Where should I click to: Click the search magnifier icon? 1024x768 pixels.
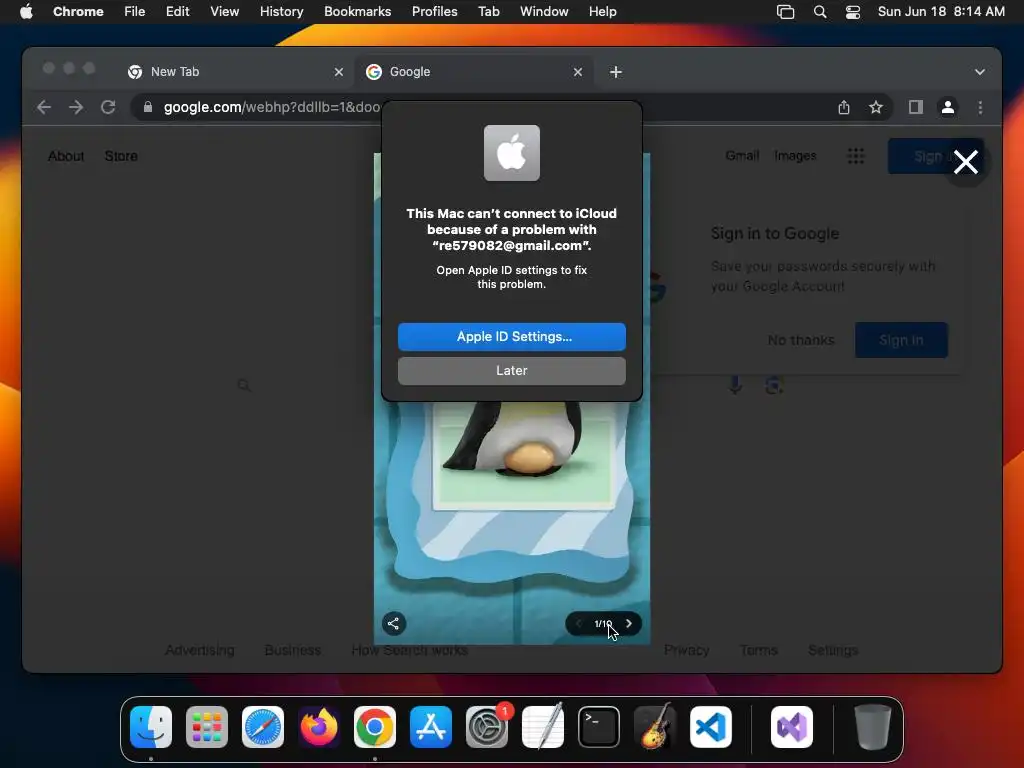(x=244, y=385)
